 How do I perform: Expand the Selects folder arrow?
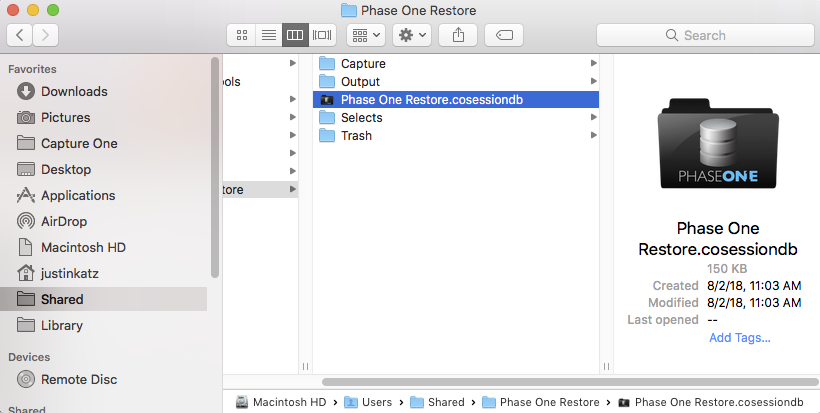click(x=594, y=118)
